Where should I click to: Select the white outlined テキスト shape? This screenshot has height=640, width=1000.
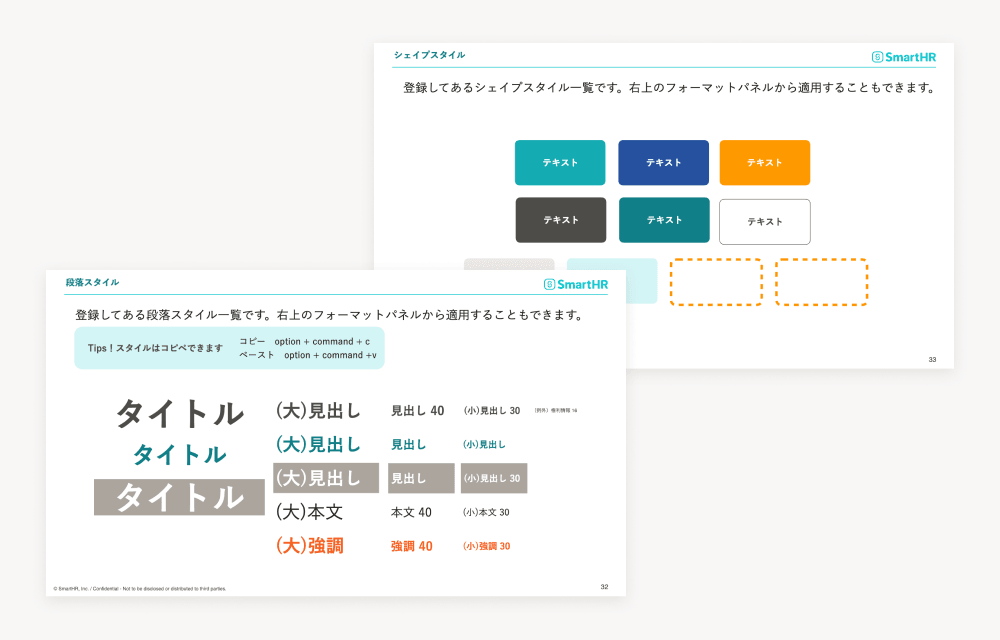pos(765,222)
